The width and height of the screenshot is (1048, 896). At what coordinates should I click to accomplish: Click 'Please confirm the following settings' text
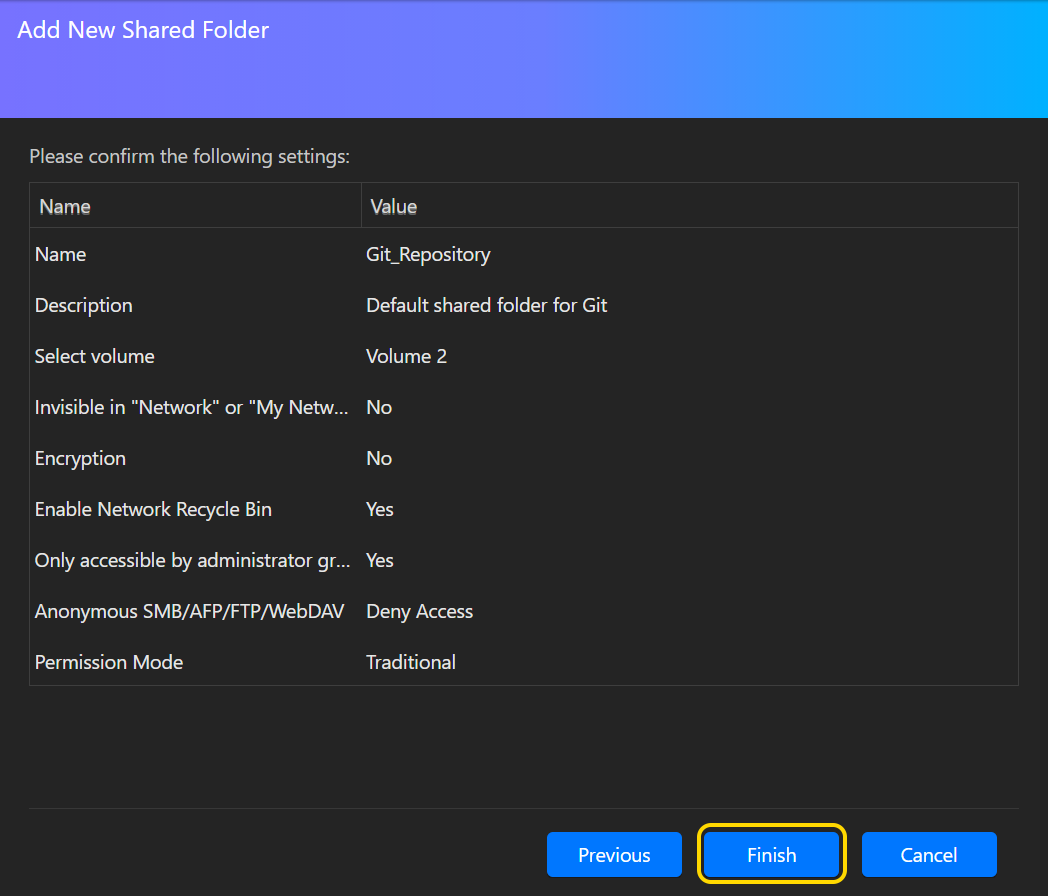pos(190,156)
